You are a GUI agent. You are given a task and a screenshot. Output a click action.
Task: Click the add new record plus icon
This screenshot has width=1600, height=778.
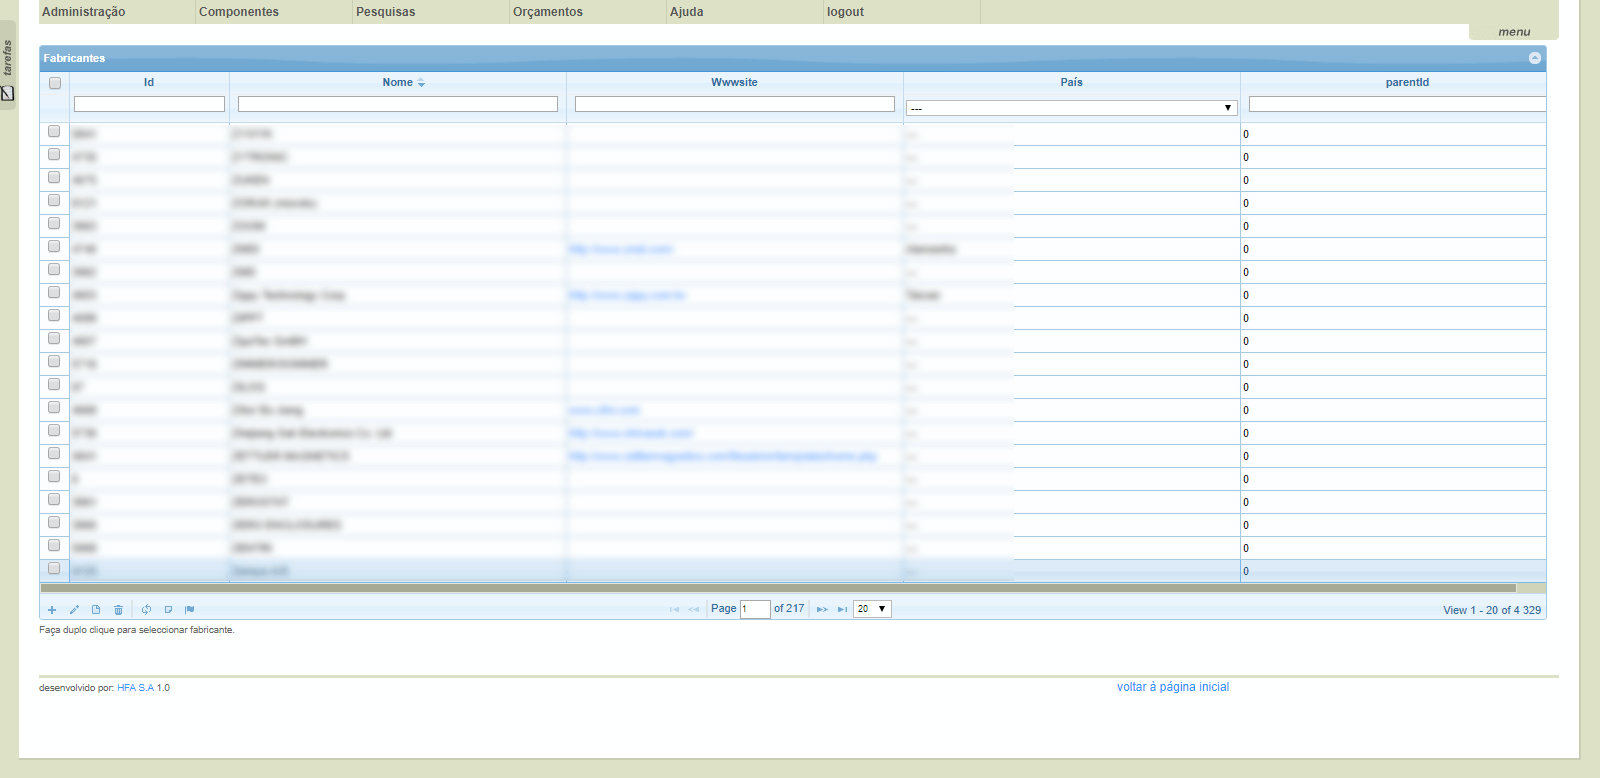click(52, 610)
